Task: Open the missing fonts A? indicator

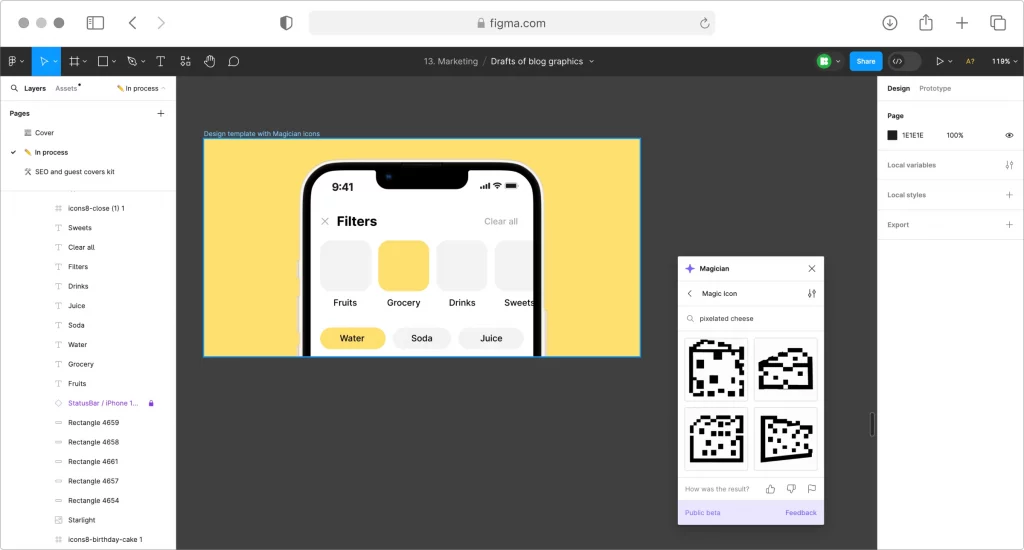Action: pyautogui.click(x=970, y=61)
